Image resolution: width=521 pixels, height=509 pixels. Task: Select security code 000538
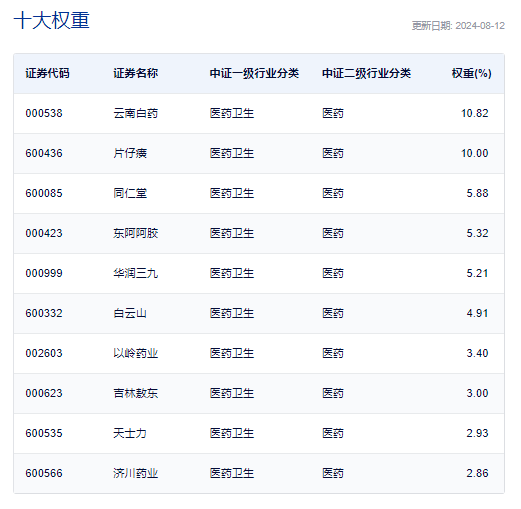44,113
